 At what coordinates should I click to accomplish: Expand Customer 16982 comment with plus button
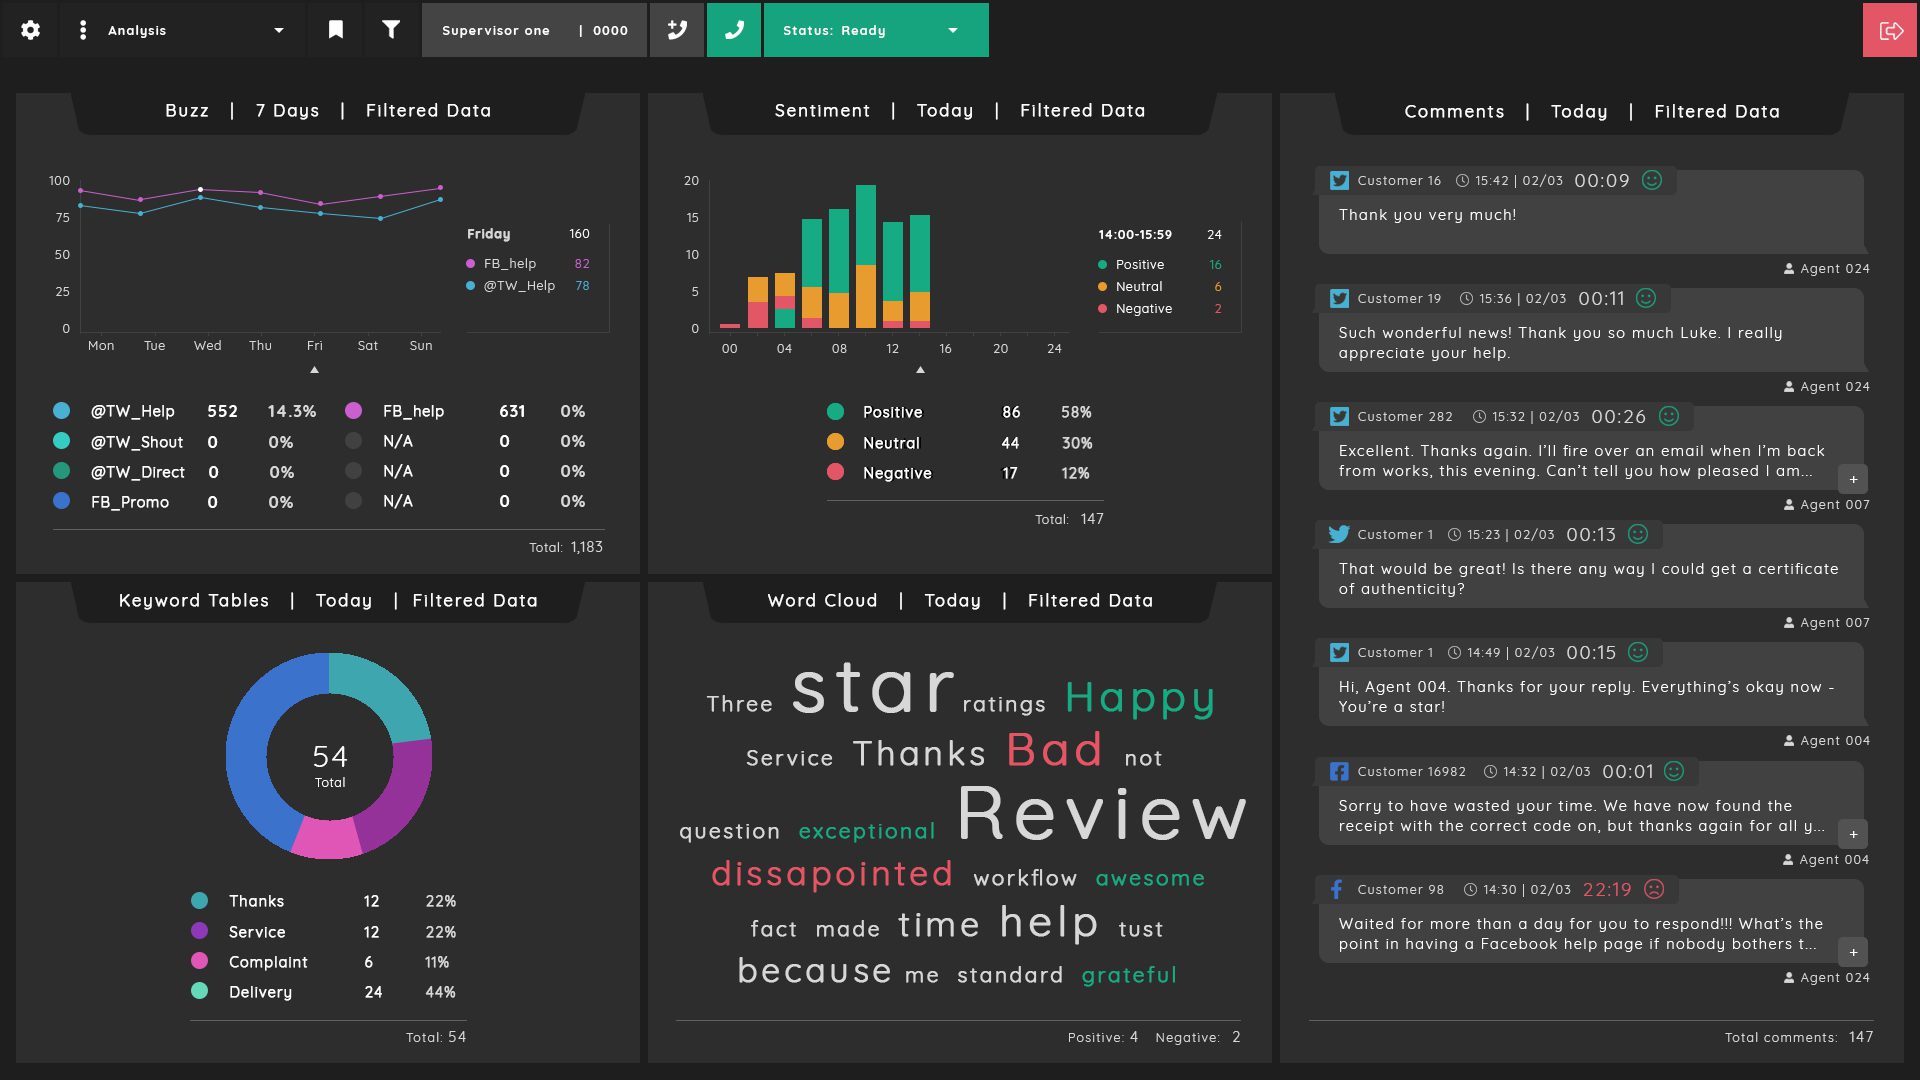click(1853, 834)
